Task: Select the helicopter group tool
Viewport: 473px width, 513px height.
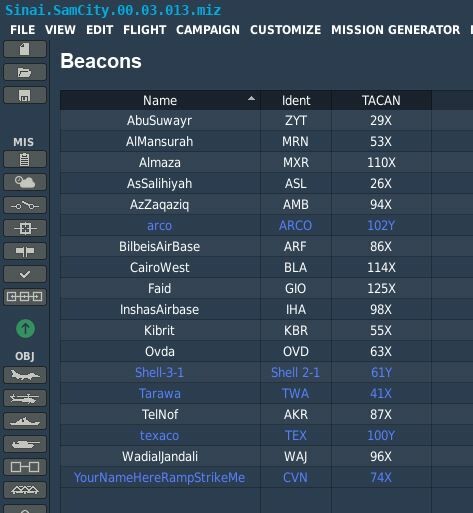Action: [25, 398]
